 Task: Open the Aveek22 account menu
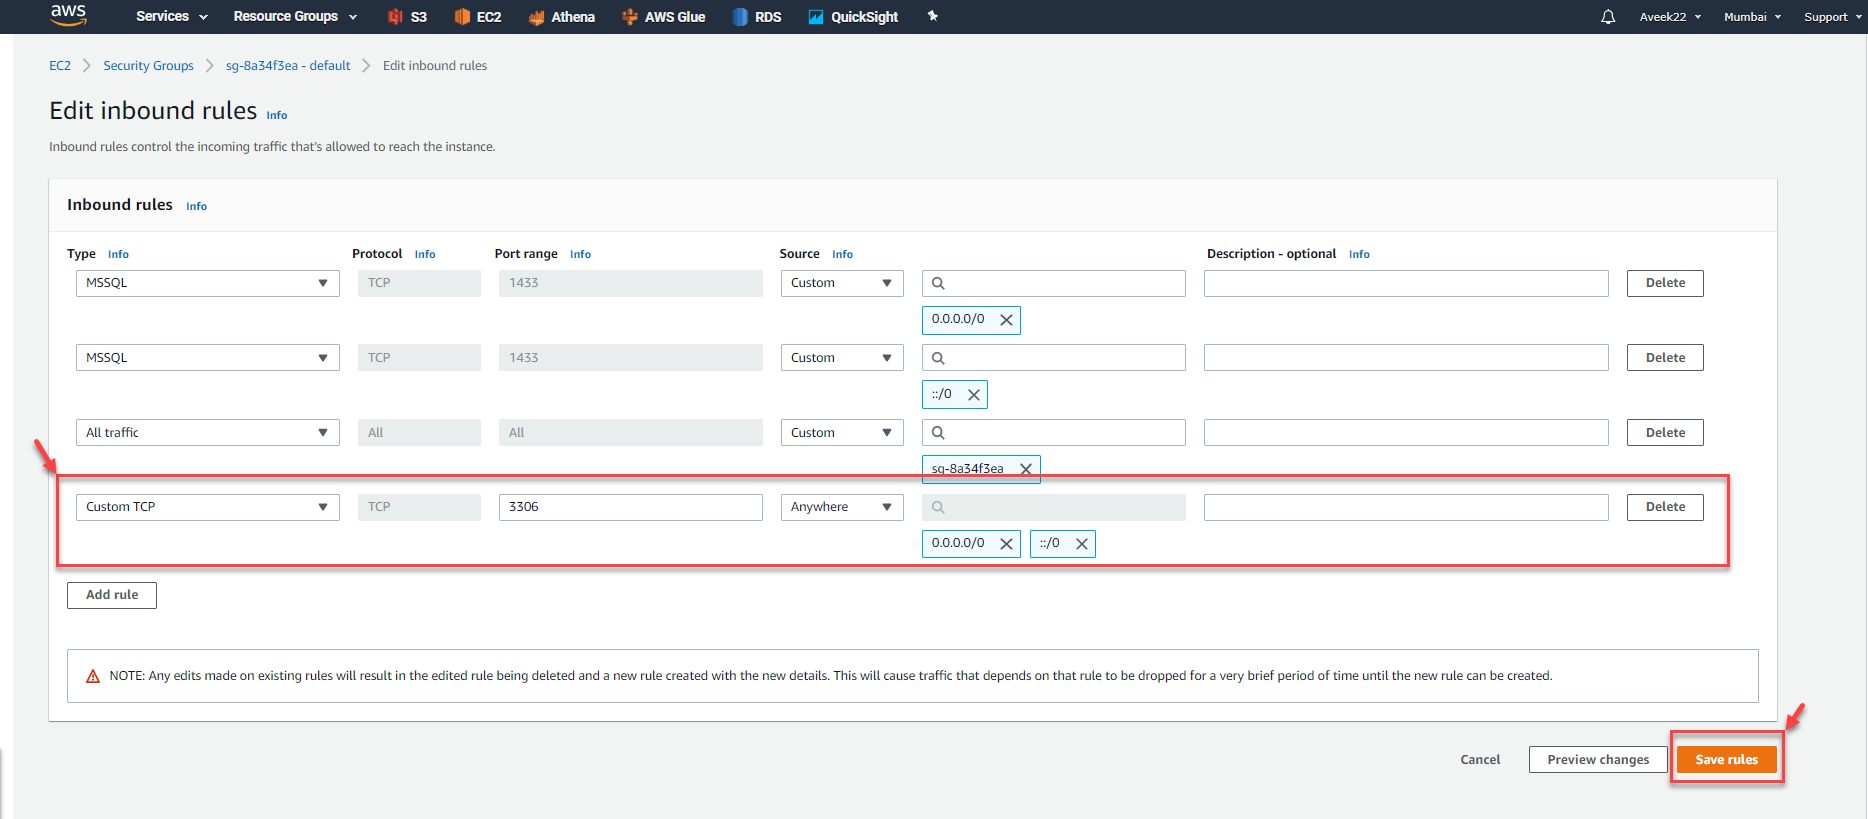pos(1670,17)
